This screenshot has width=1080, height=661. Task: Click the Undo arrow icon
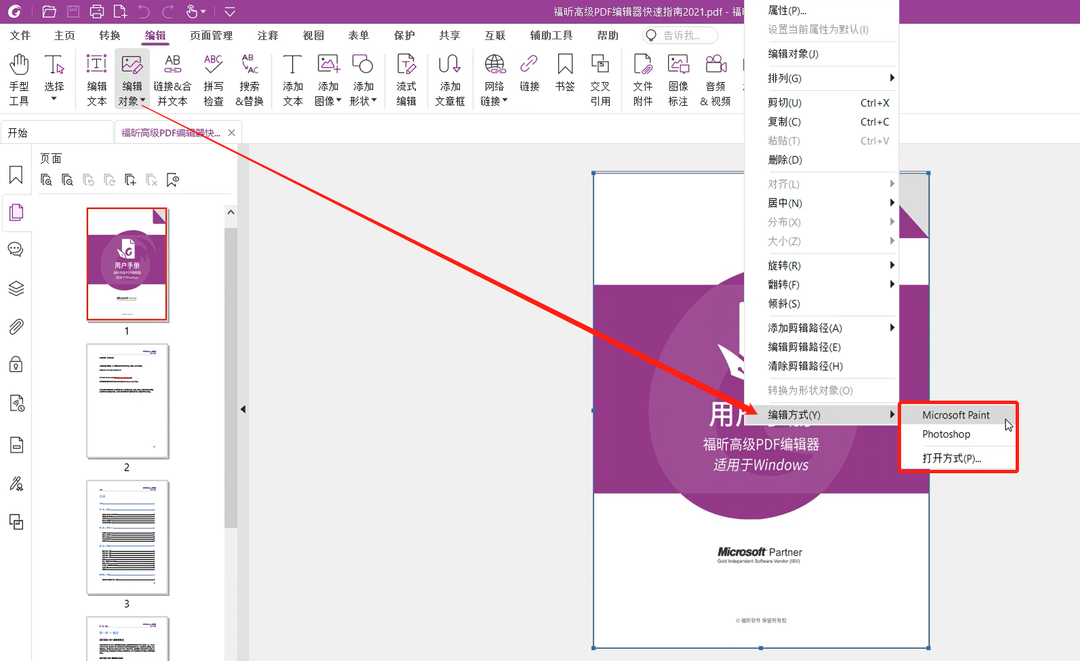143,12
